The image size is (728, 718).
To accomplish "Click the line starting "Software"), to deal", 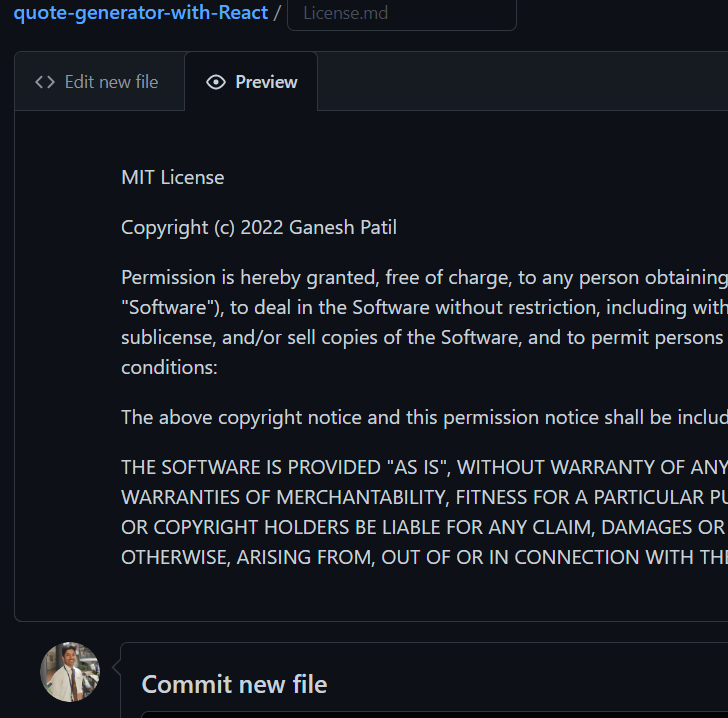I will (x=424, y=307).
